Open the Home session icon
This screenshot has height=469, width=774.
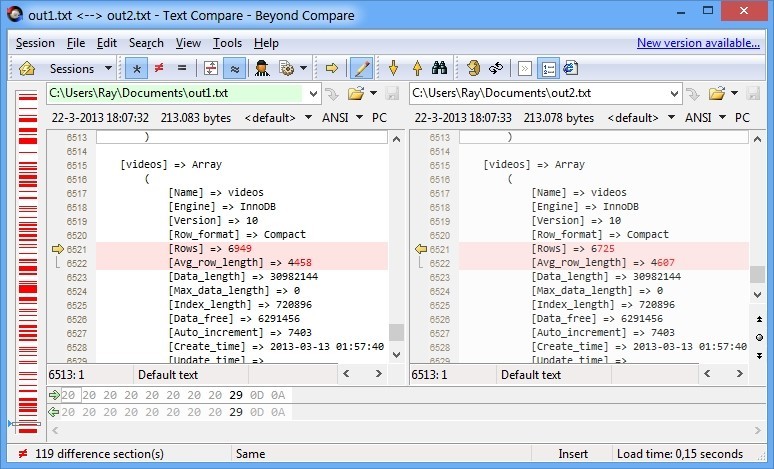27,69
